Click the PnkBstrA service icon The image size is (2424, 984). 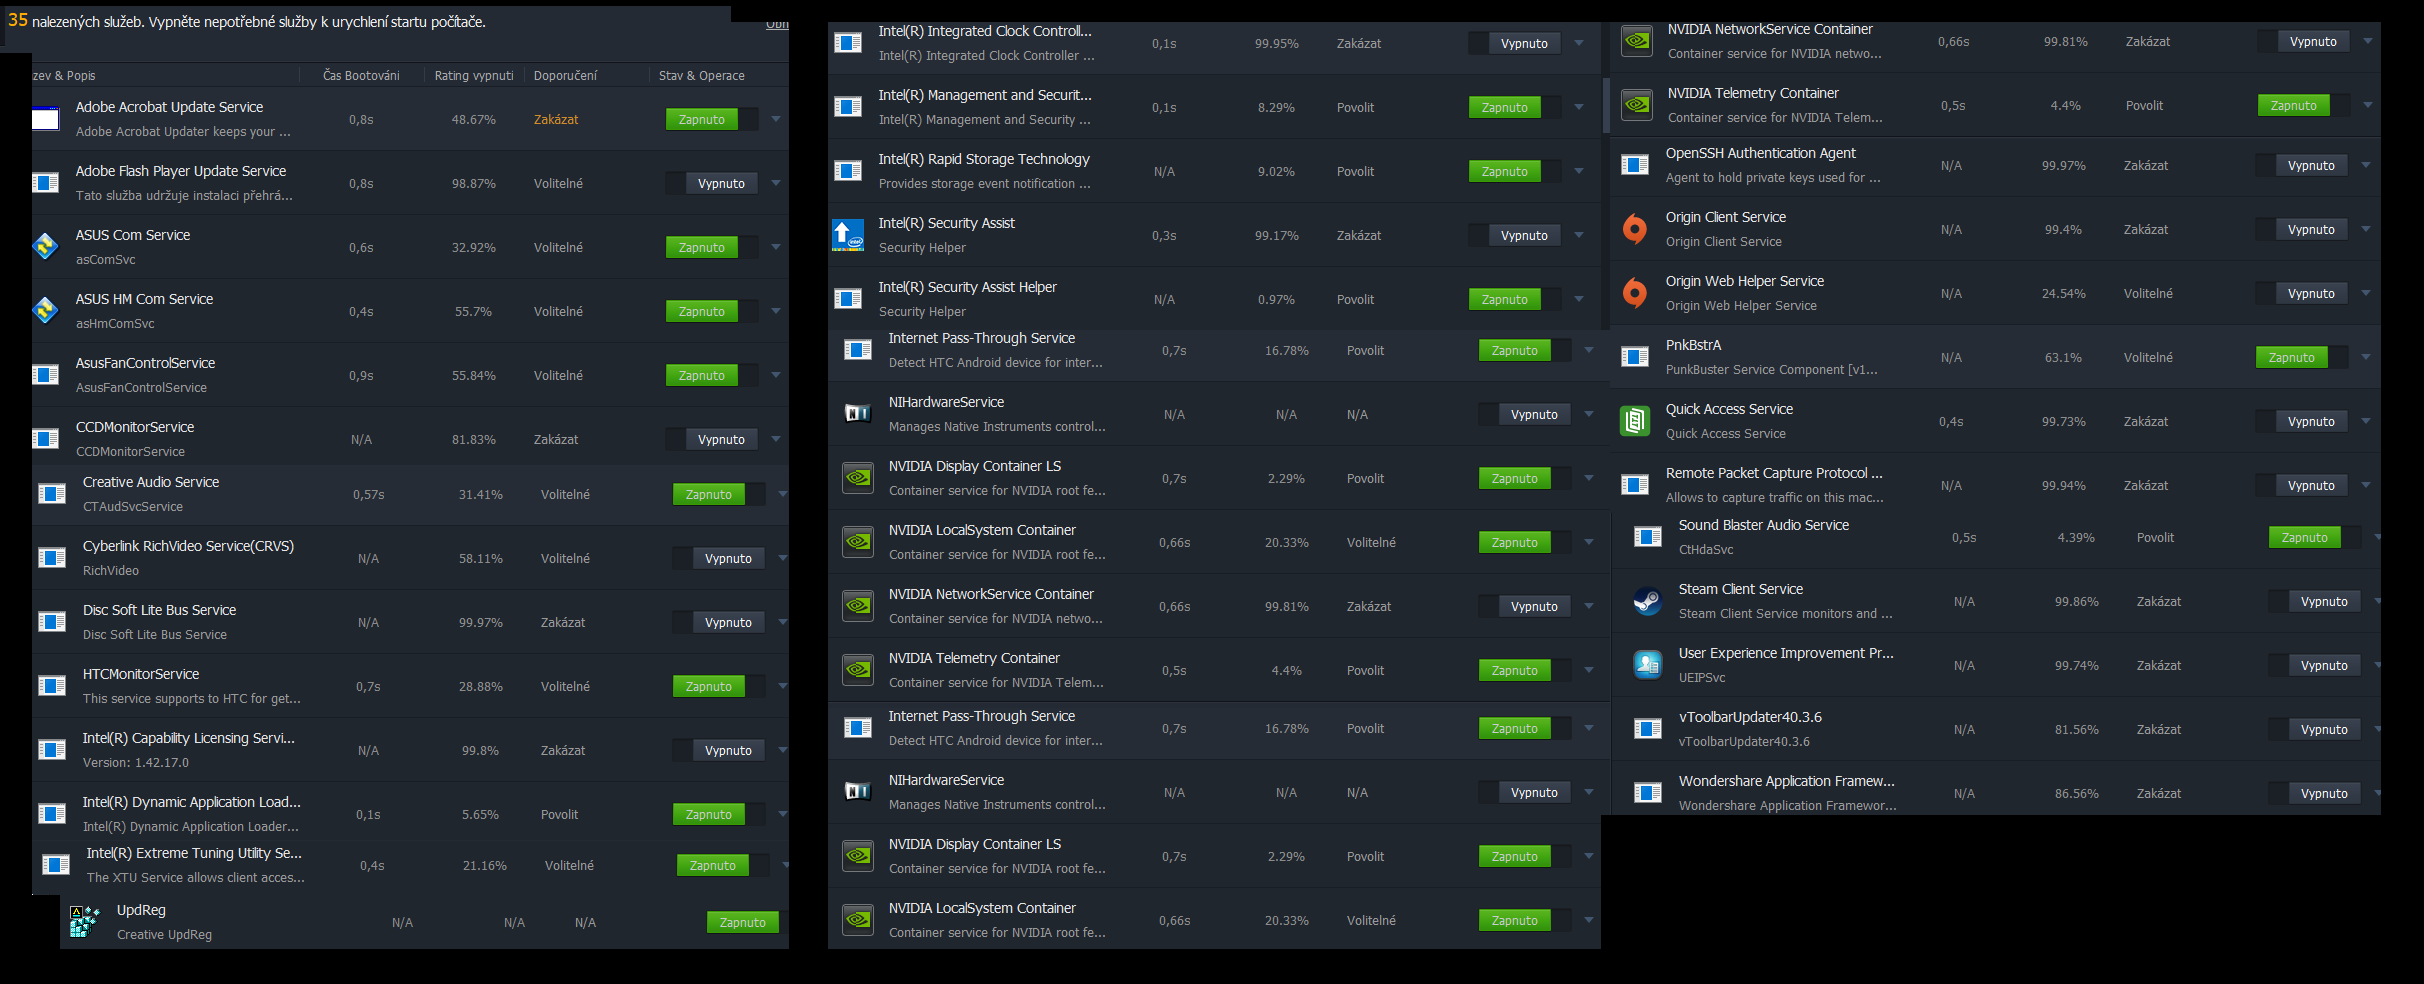point(1635,357)
